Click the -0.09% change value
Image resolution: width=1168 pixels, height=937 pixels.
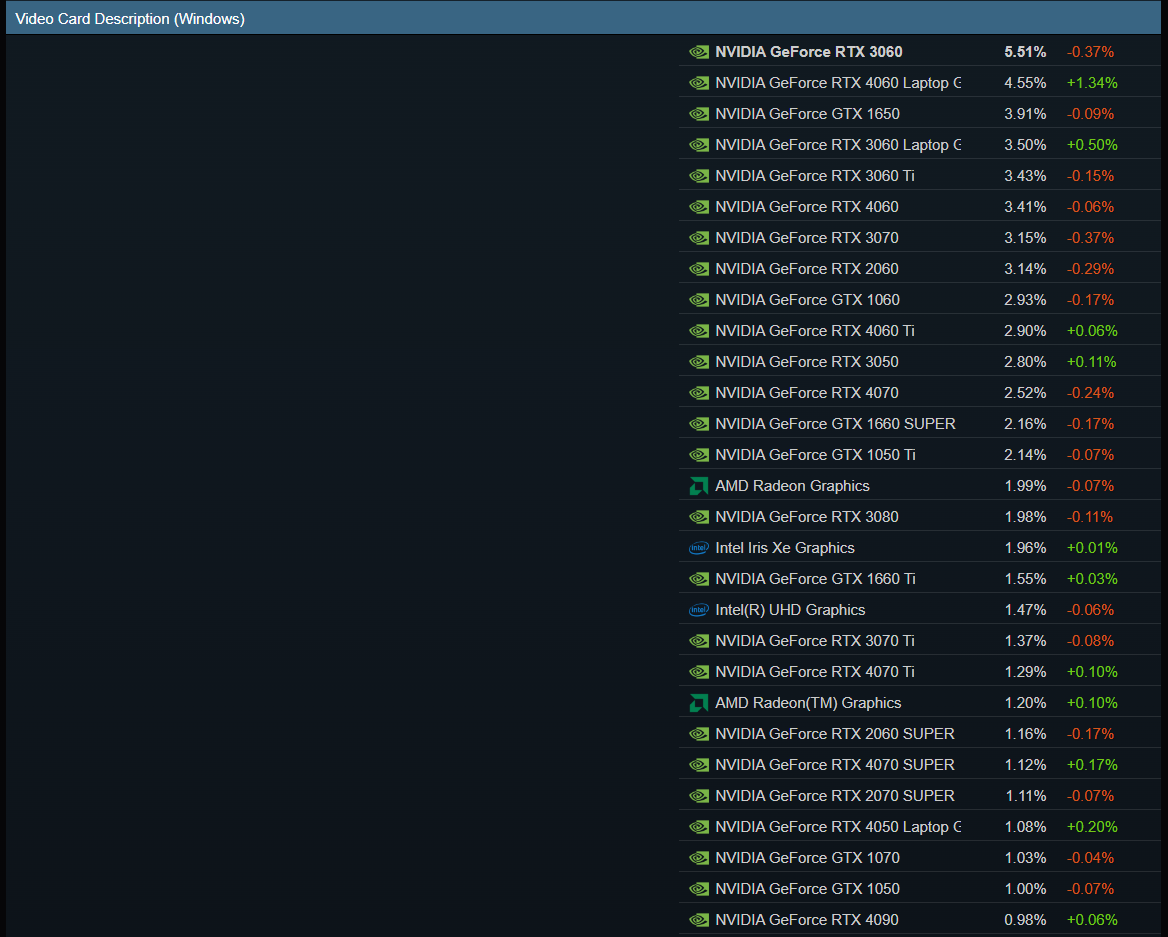pos(1091,114)
